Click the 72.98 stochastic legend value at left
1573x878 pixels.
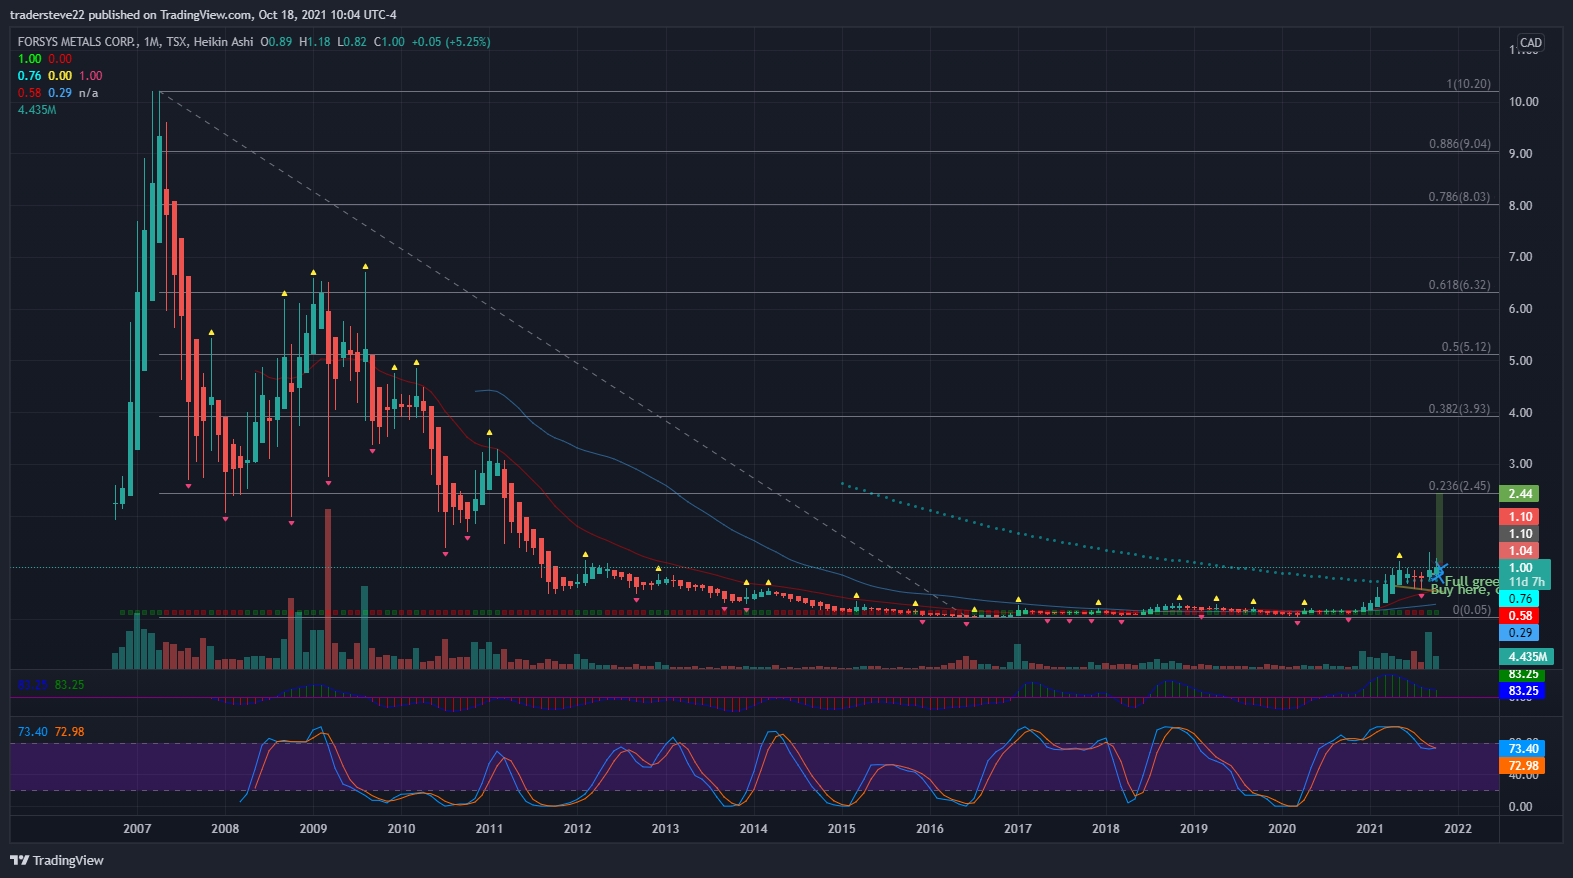tap(69, 732)
